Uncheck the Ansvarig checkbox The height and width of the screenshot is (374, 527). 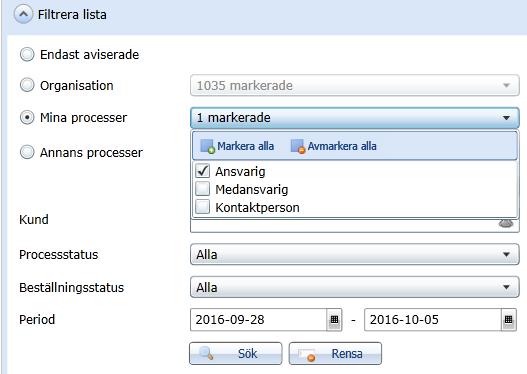pyautogui.click(x=202, y=171)
